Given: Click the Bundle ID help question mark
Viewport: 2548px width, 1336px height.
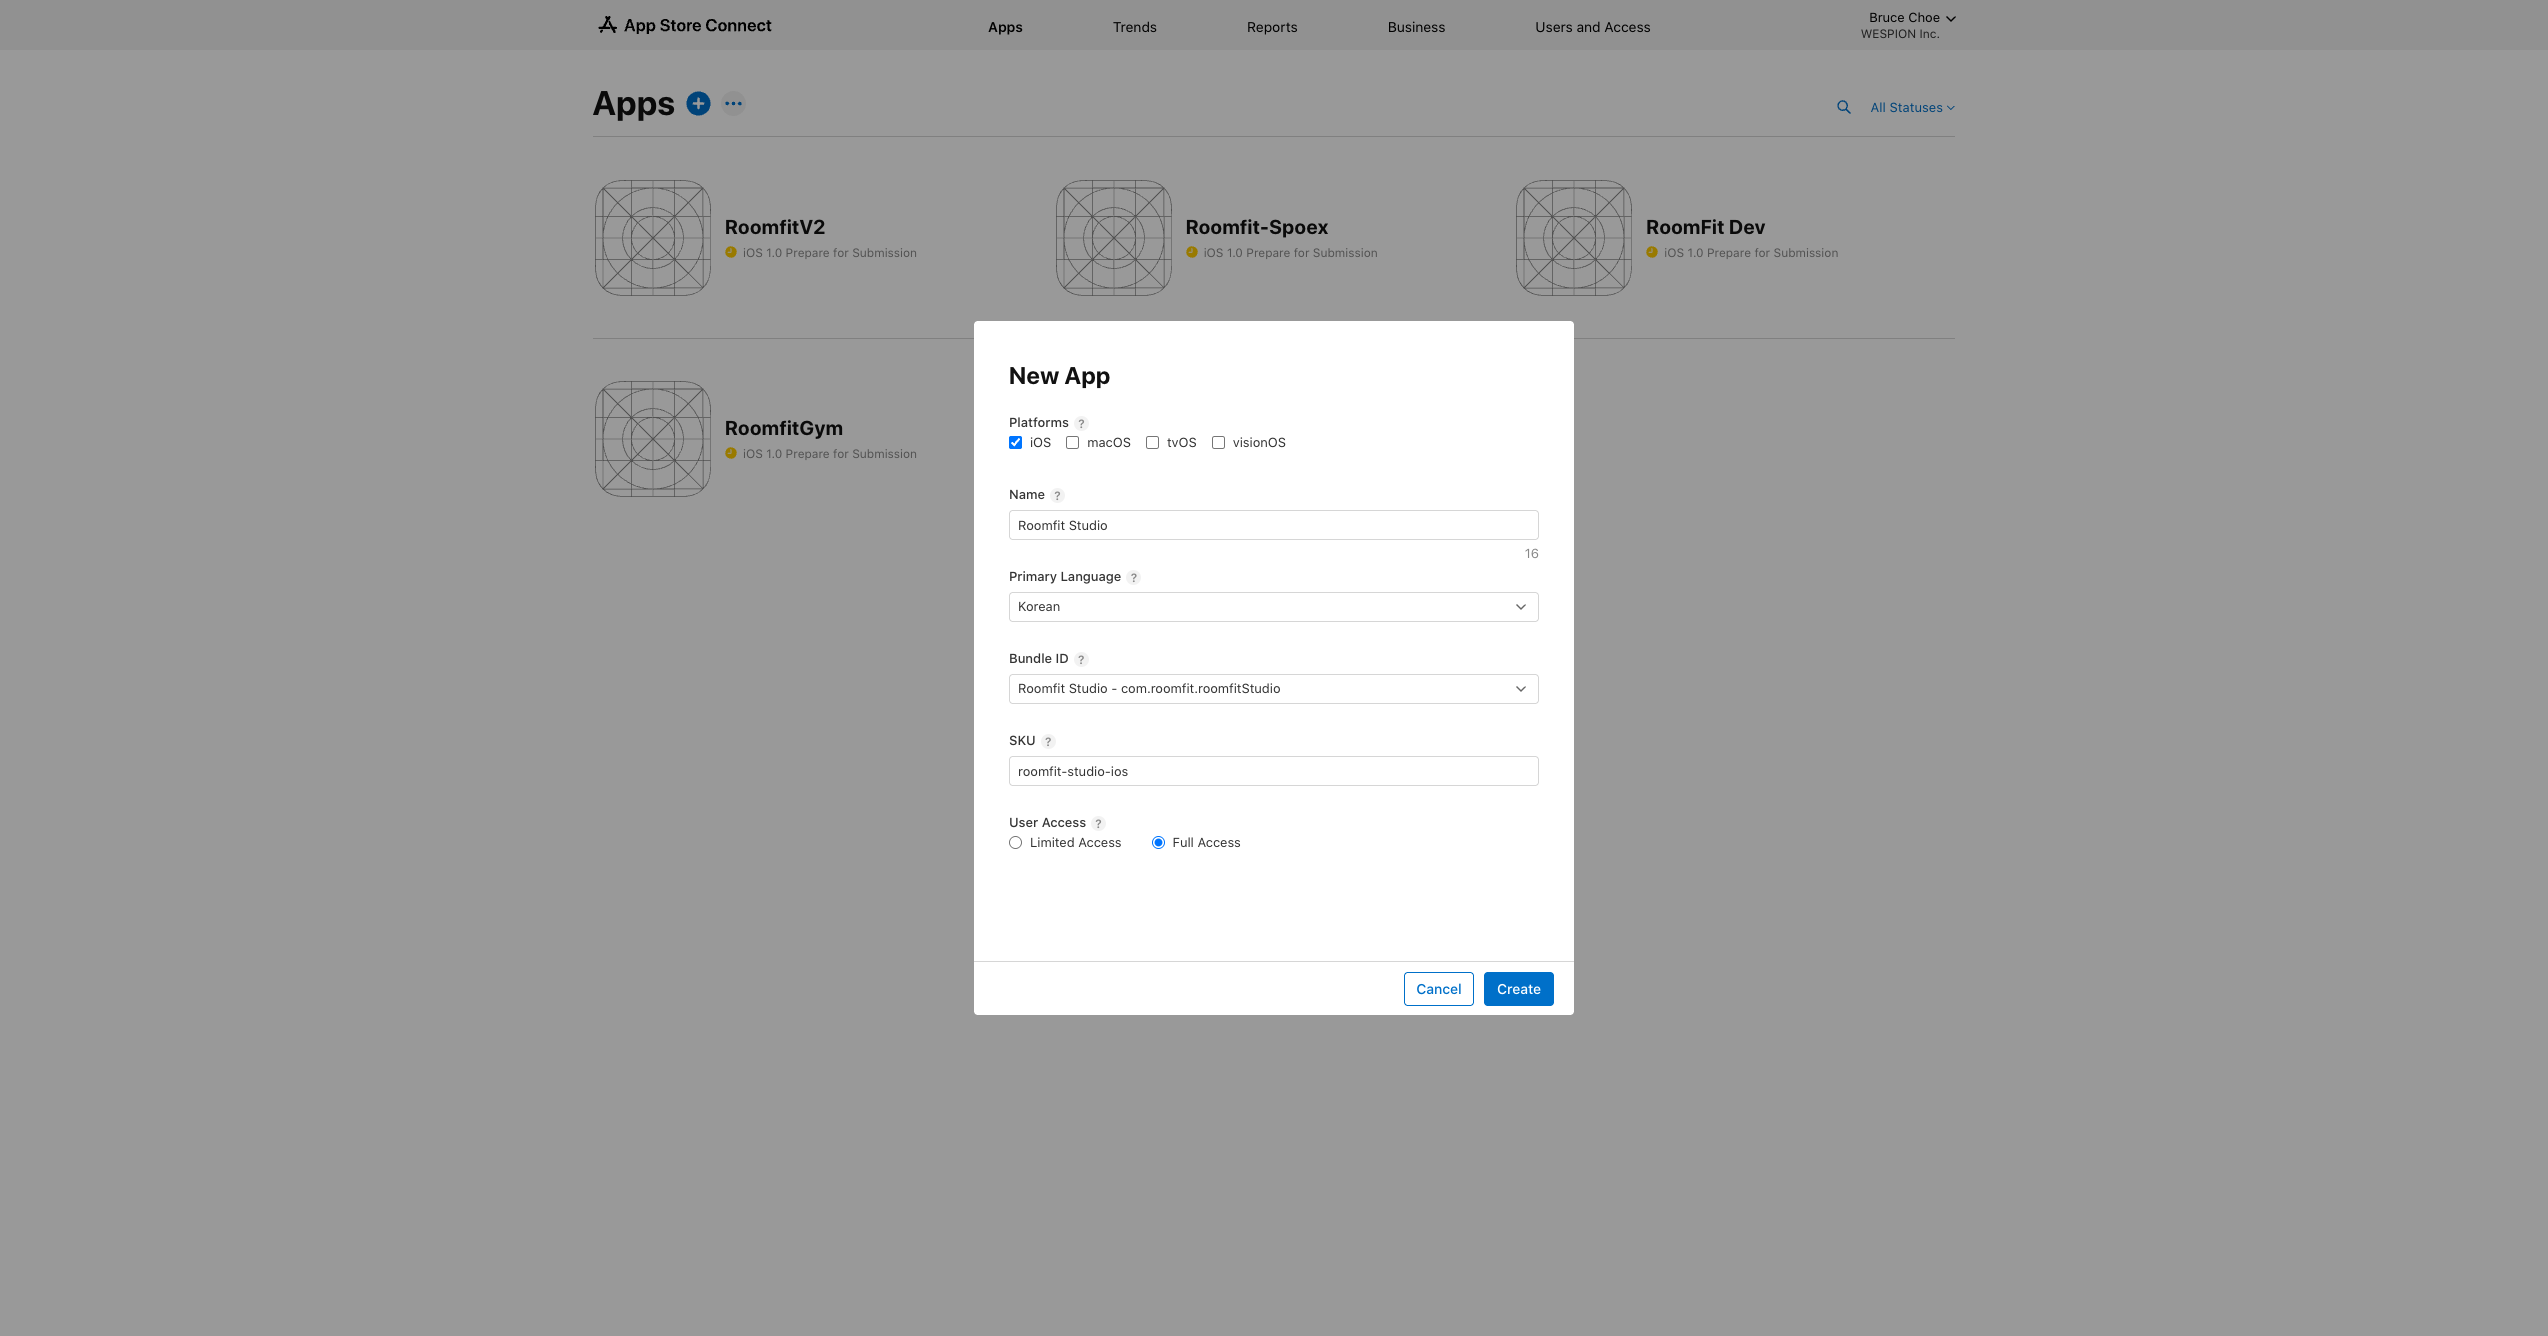Looking at the screenshot, I should pyautogui.click(x=1081, y=660).
